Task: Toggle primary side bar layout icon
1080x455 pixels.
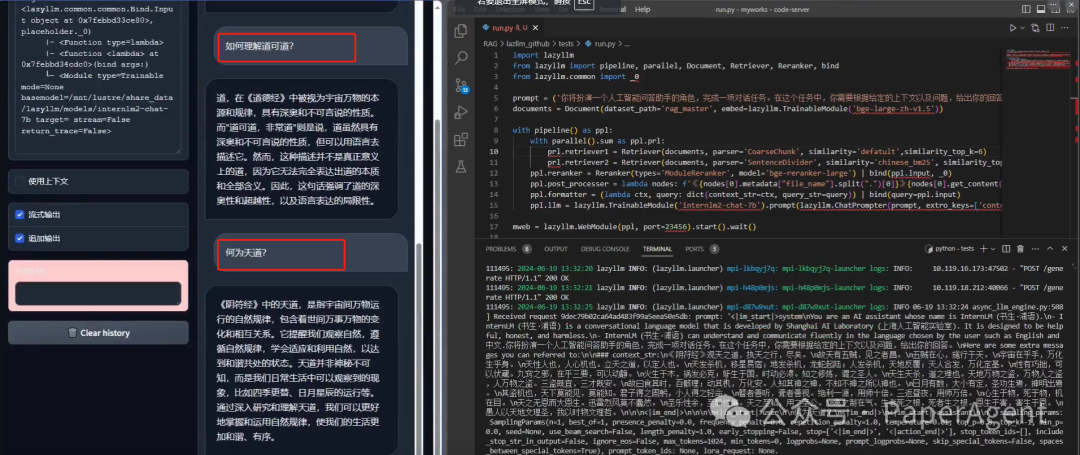Action: click(1028, 9)
